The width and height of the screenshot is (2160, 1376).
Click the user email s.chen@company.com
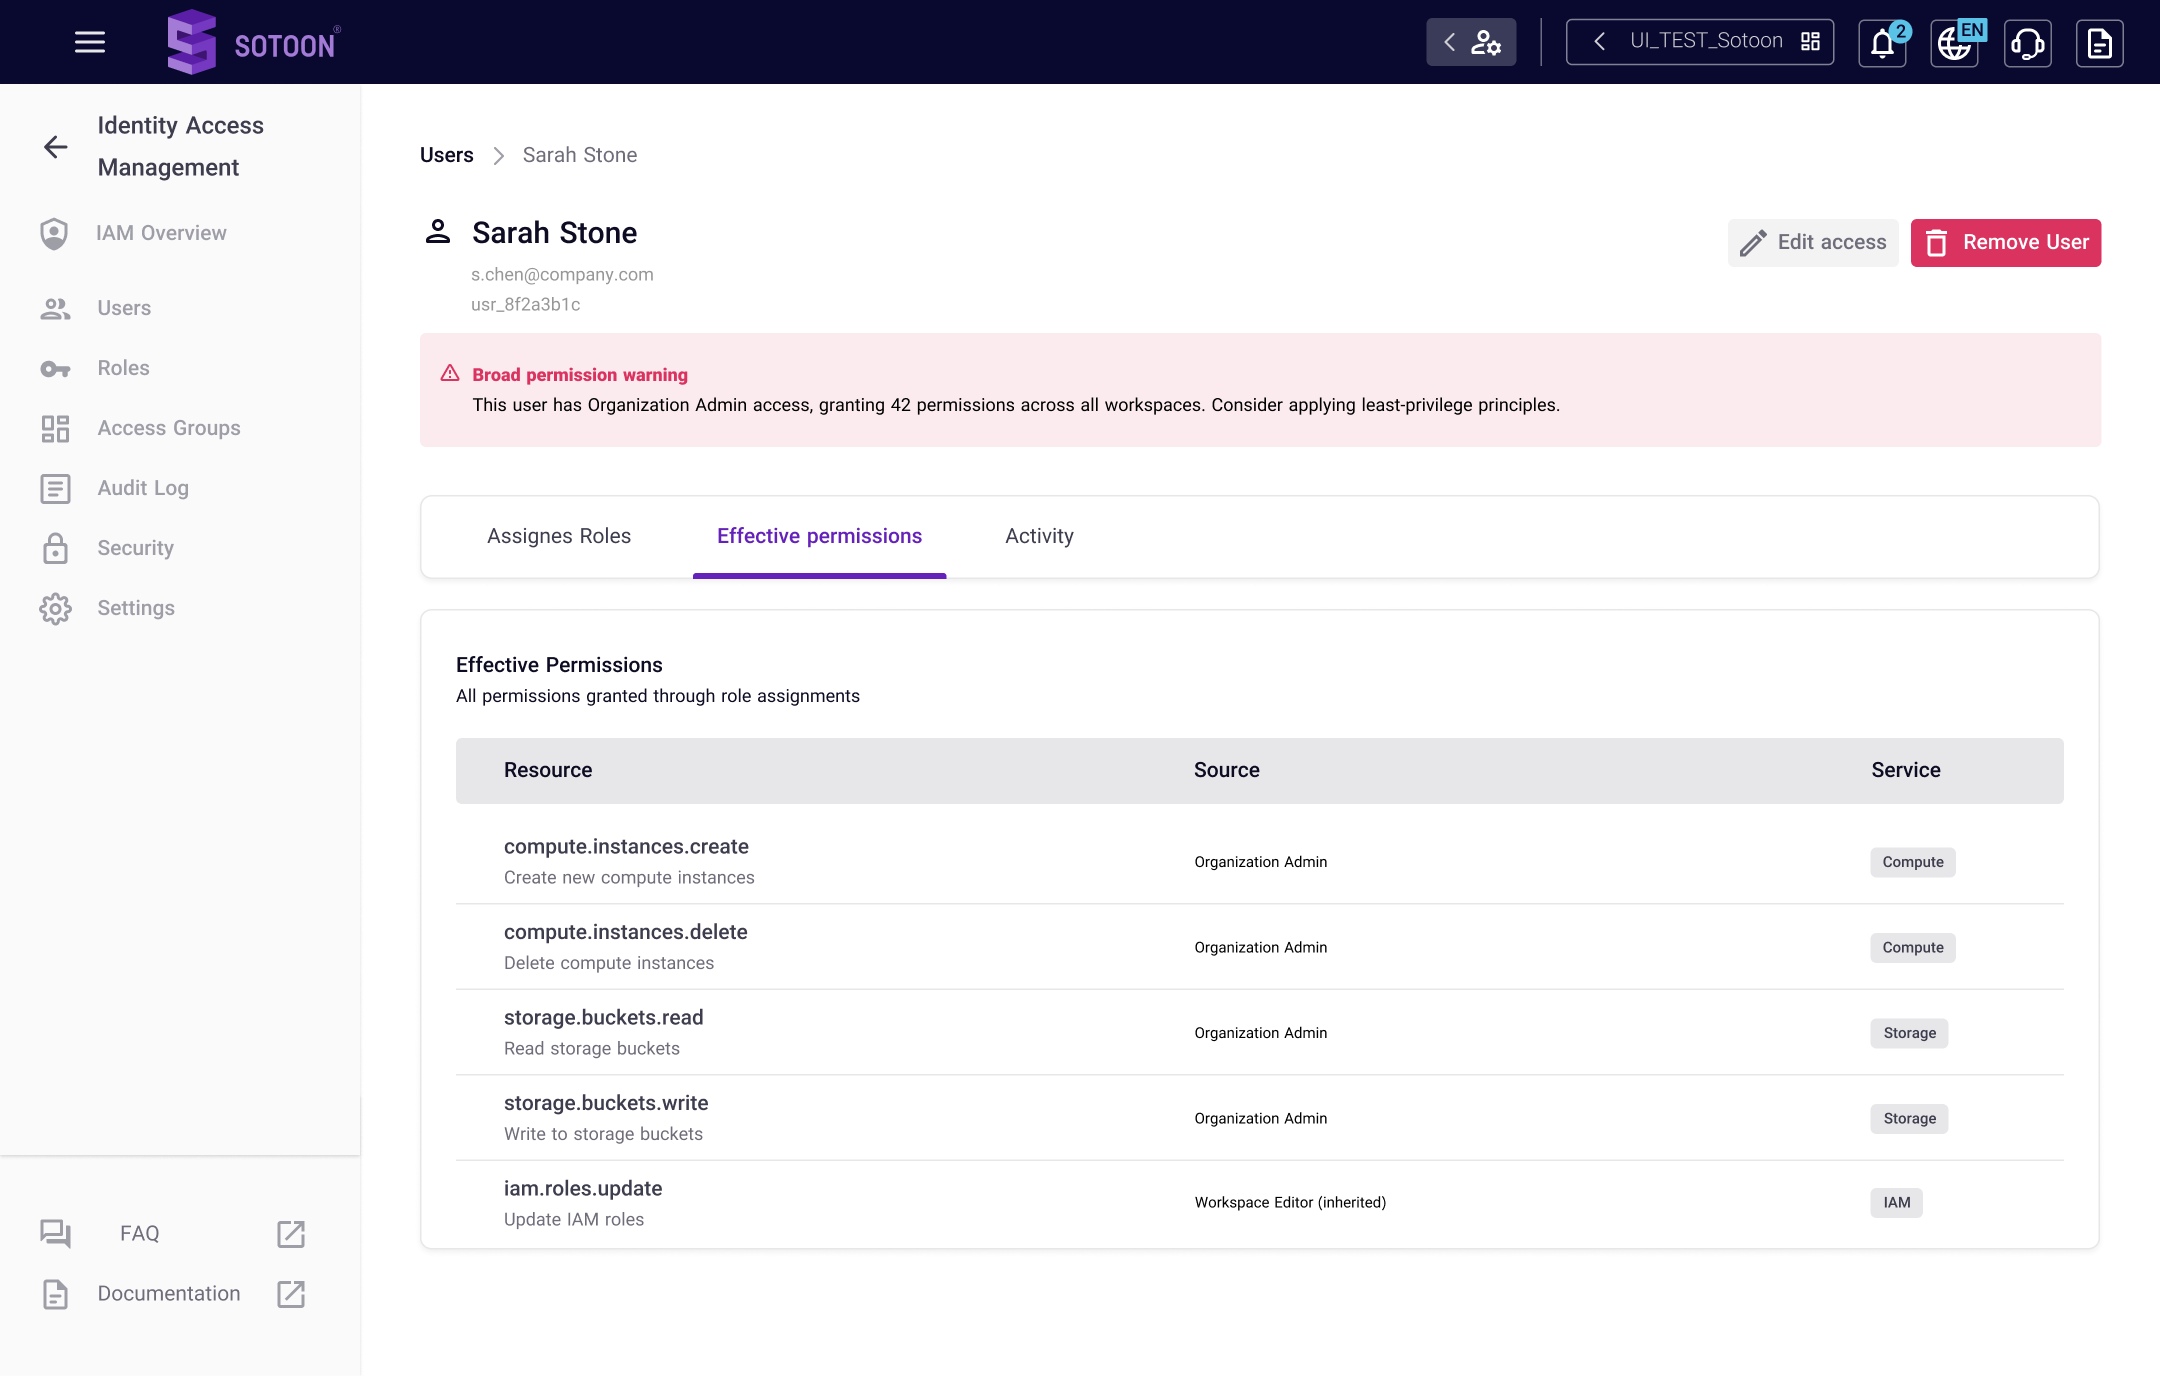point(562,275)
